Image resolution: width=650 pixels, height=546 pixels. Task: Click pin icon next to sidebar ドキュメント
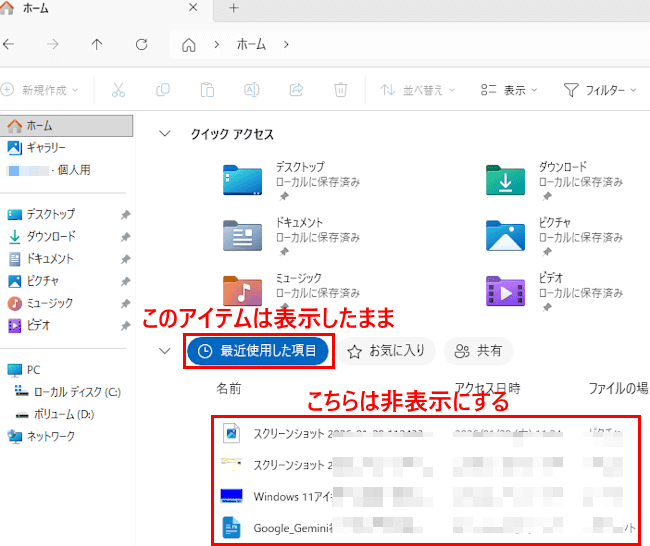tap(125, 260)
